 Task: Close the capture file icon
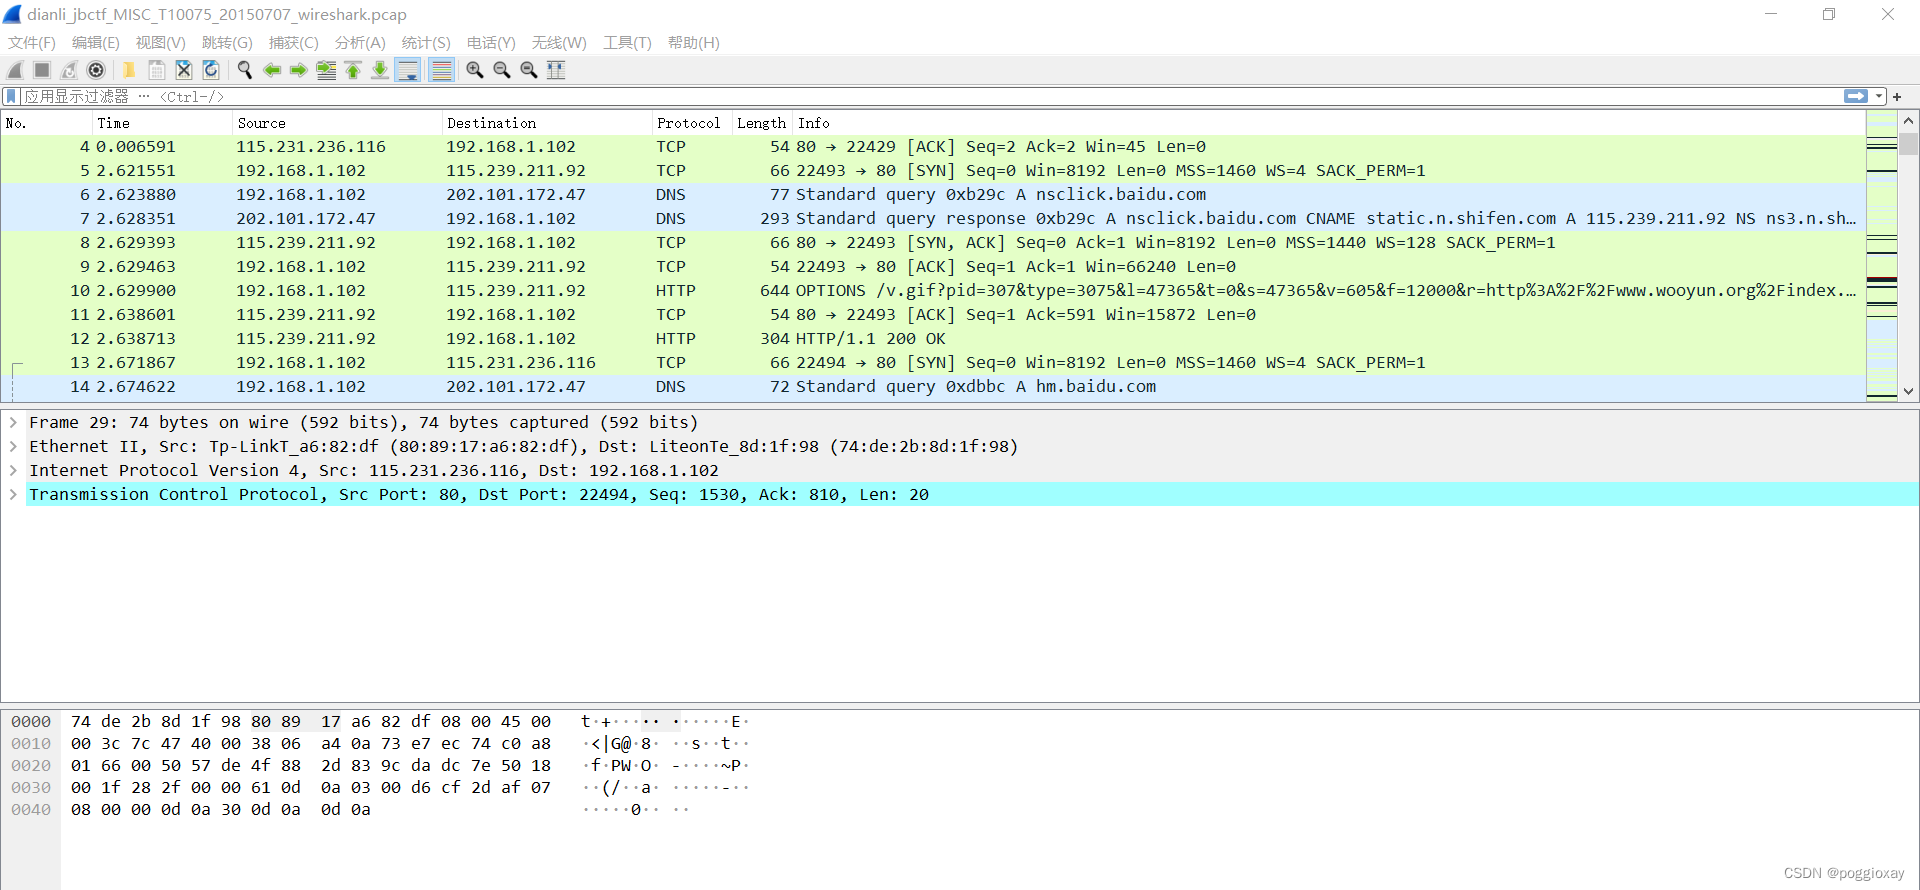(x=184, y=70)
